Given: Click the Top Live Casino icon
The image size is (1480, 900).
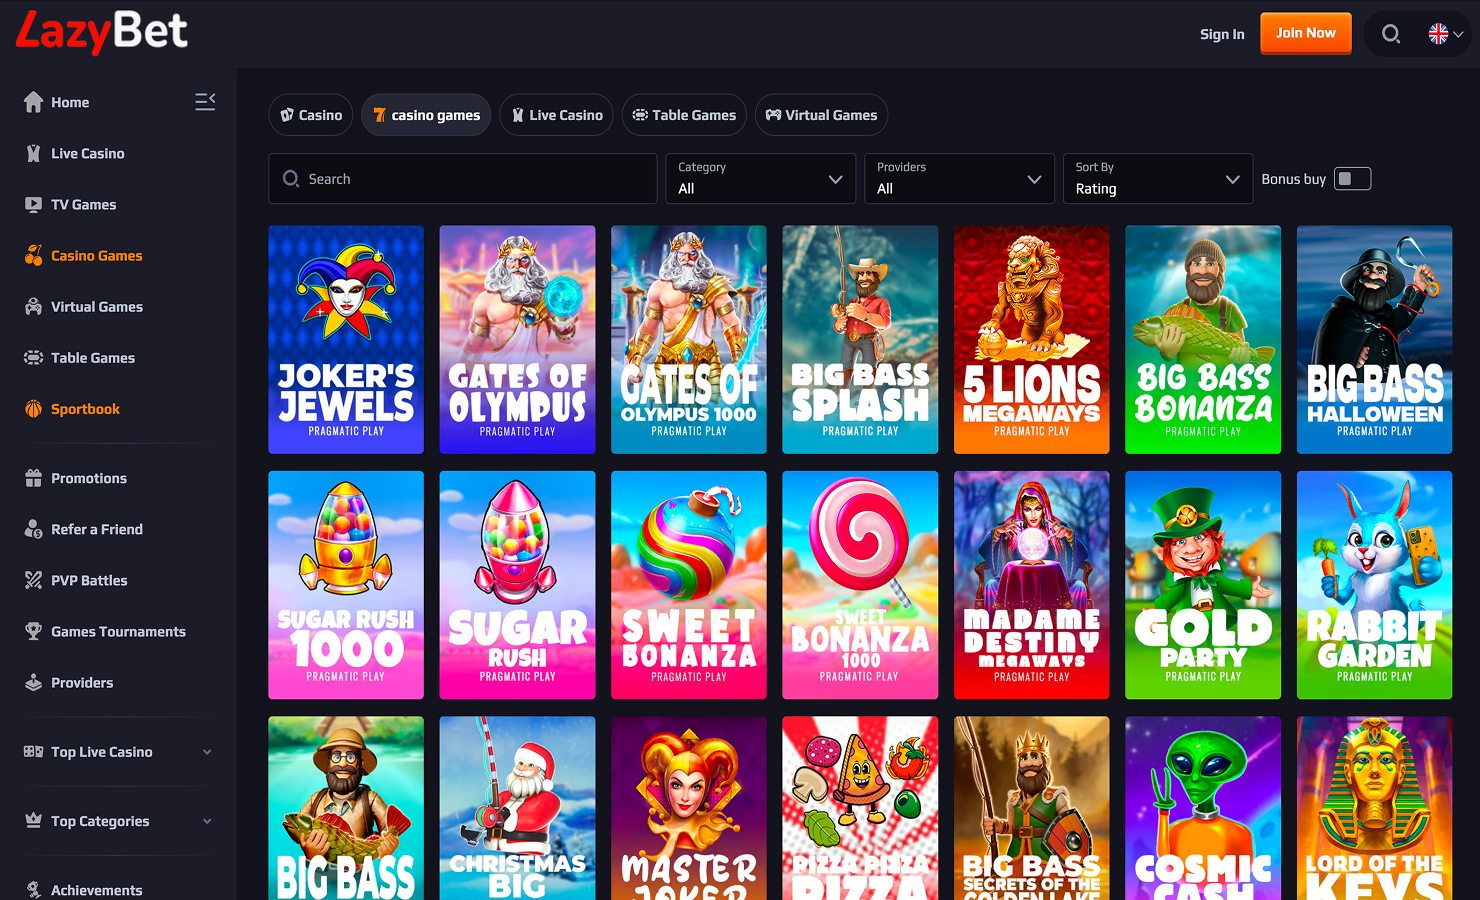Looking at the screenshot, I should point(33,751).
